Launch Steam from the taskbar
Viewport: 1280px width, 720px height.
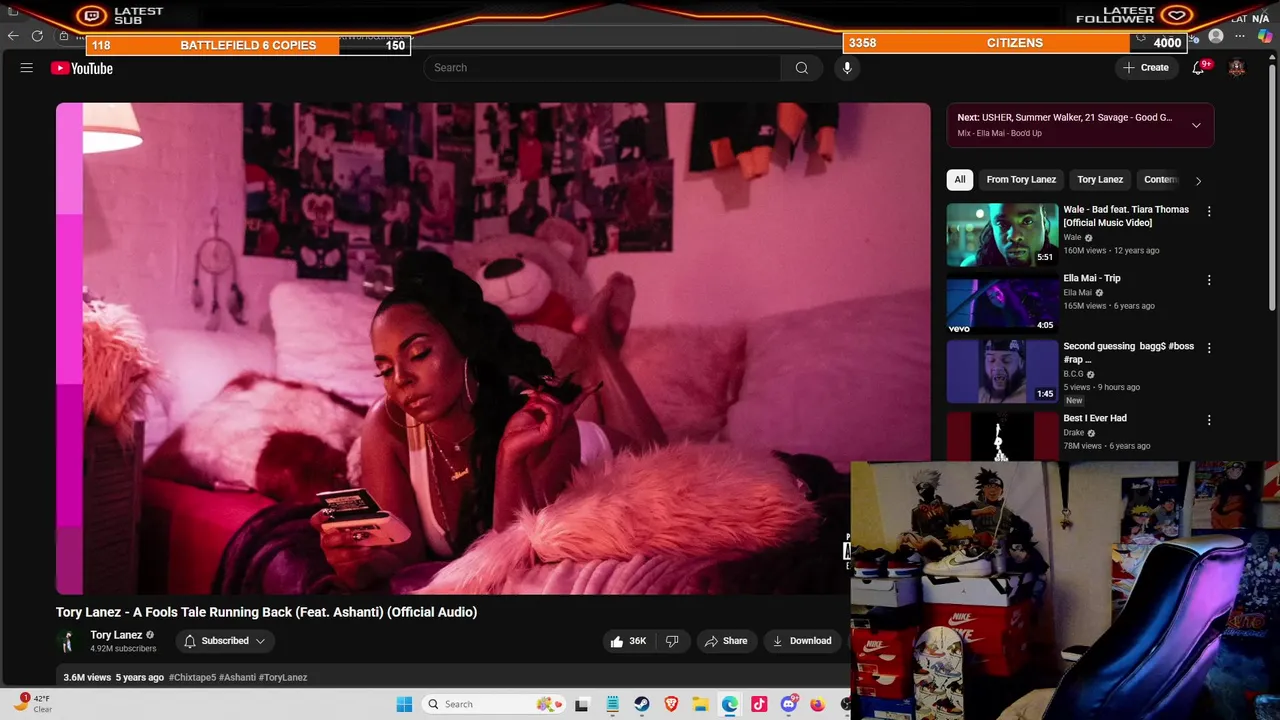642,704
